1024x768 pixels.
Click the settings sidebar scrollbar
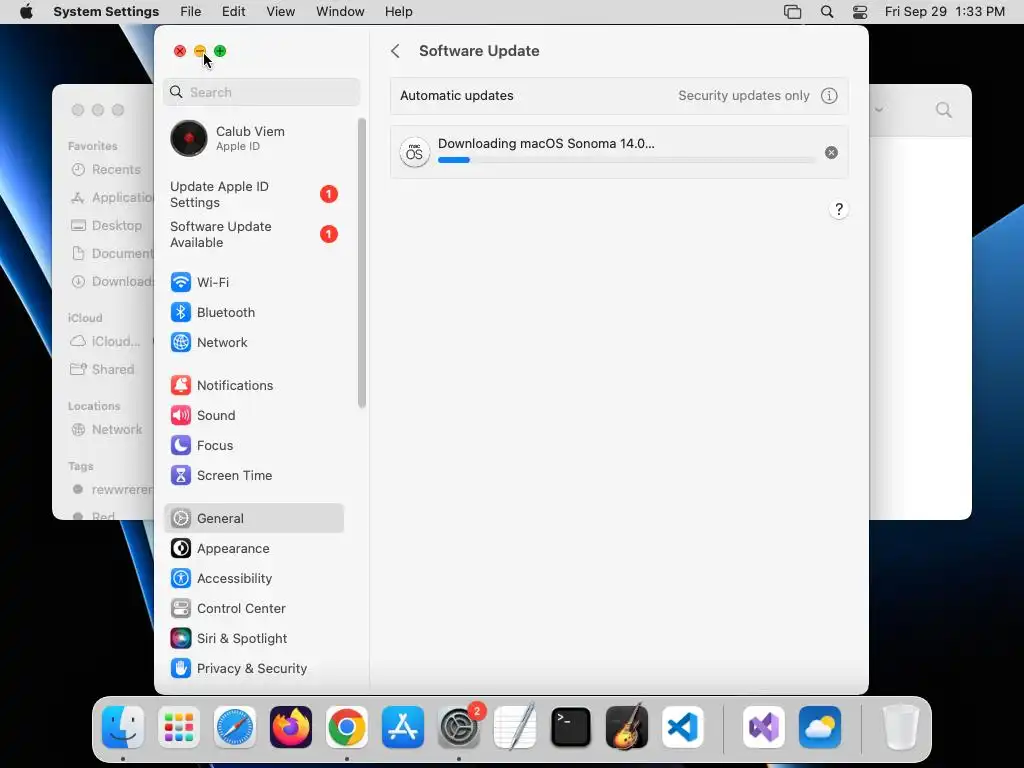coord(362,264)
